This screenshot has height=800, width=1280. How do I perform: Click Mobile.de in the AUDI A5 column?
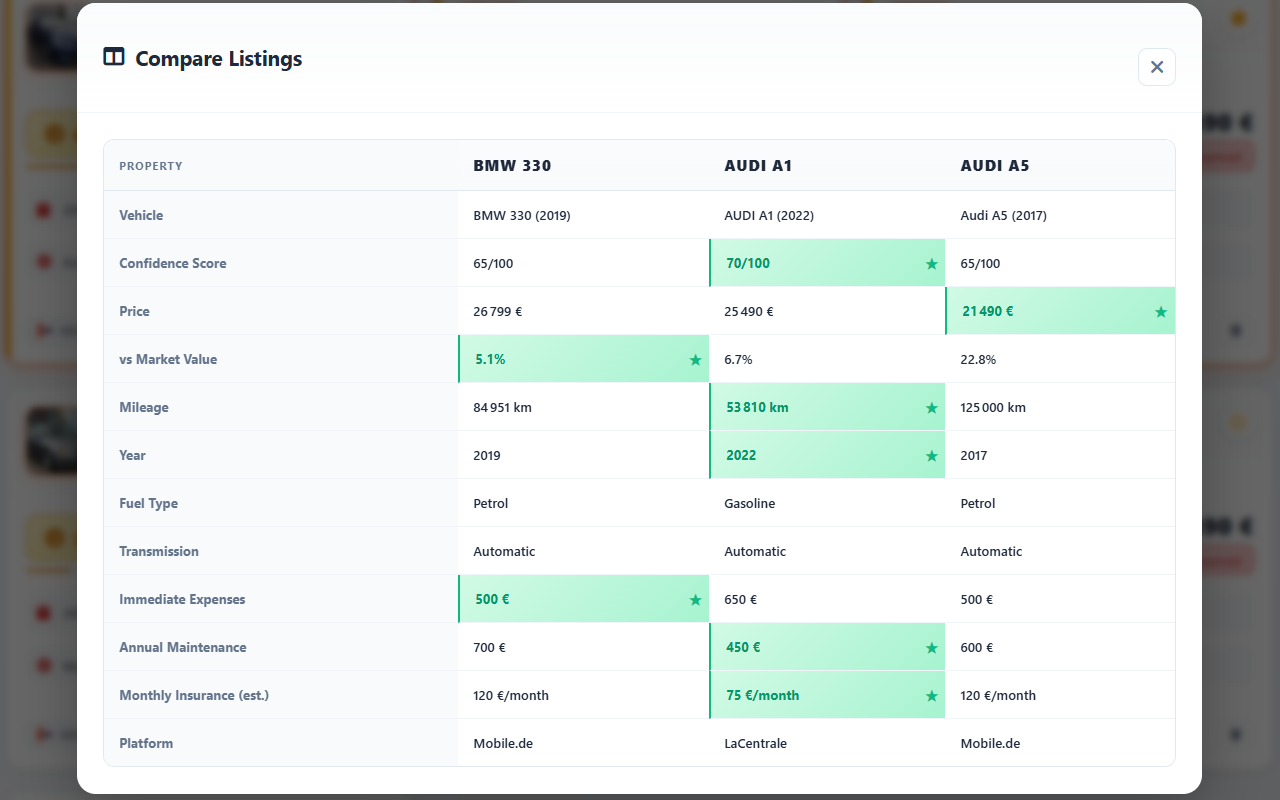[x=992, y=743]
